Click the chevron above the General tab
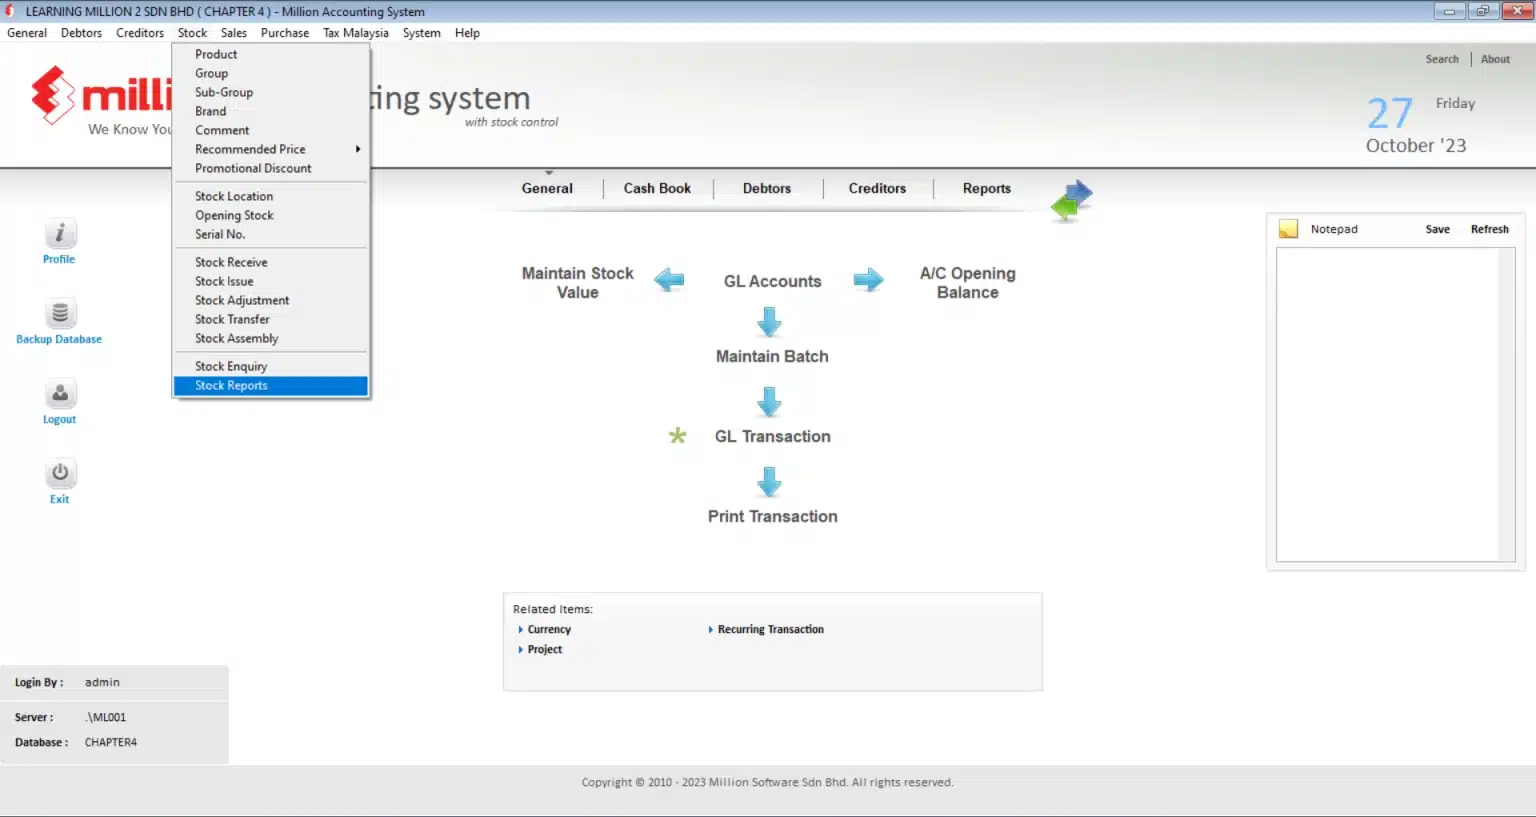The image size is (1536, 817). pyautogui.click(x=548, y=170)
